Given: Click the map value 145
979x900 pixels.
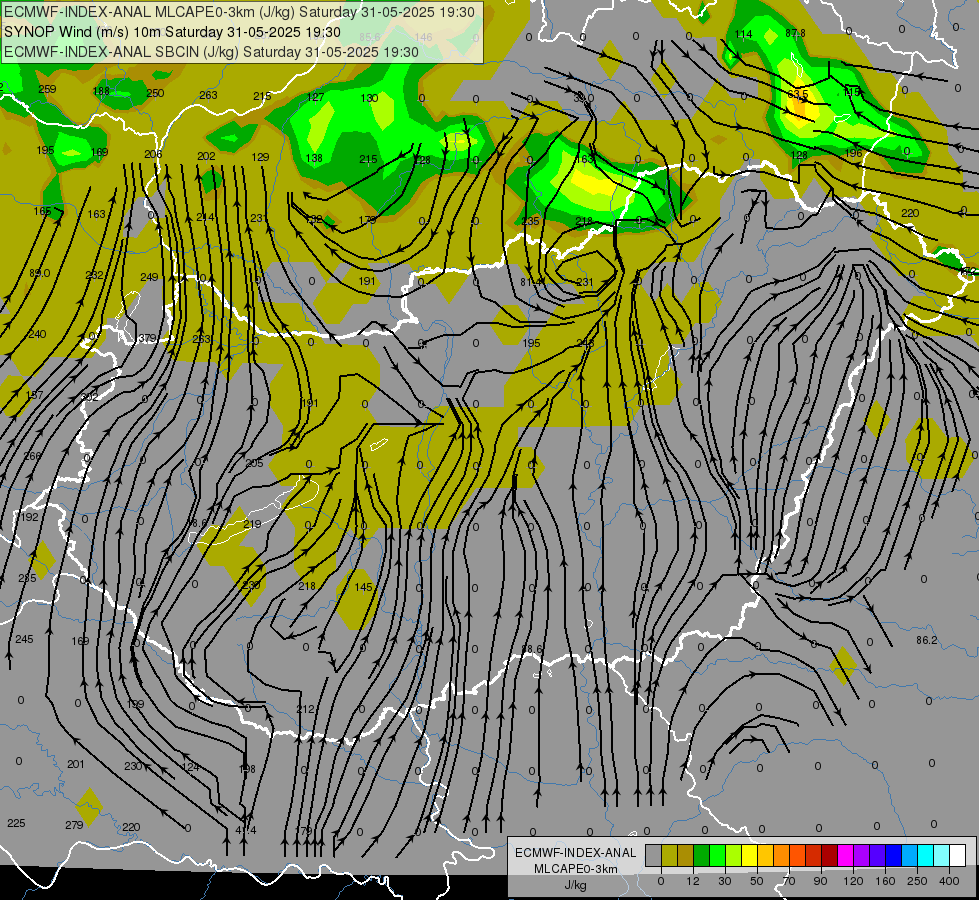Looking at the screenshot, I should pos(363,587).
